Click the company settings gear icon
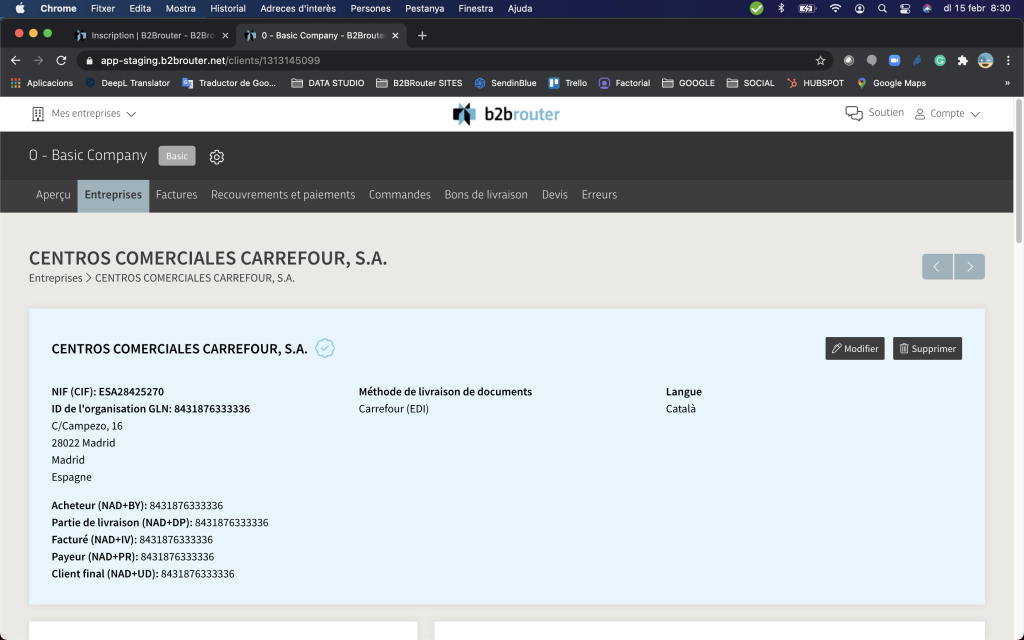Screen dimensions: 1024x640 coord(217,157)
